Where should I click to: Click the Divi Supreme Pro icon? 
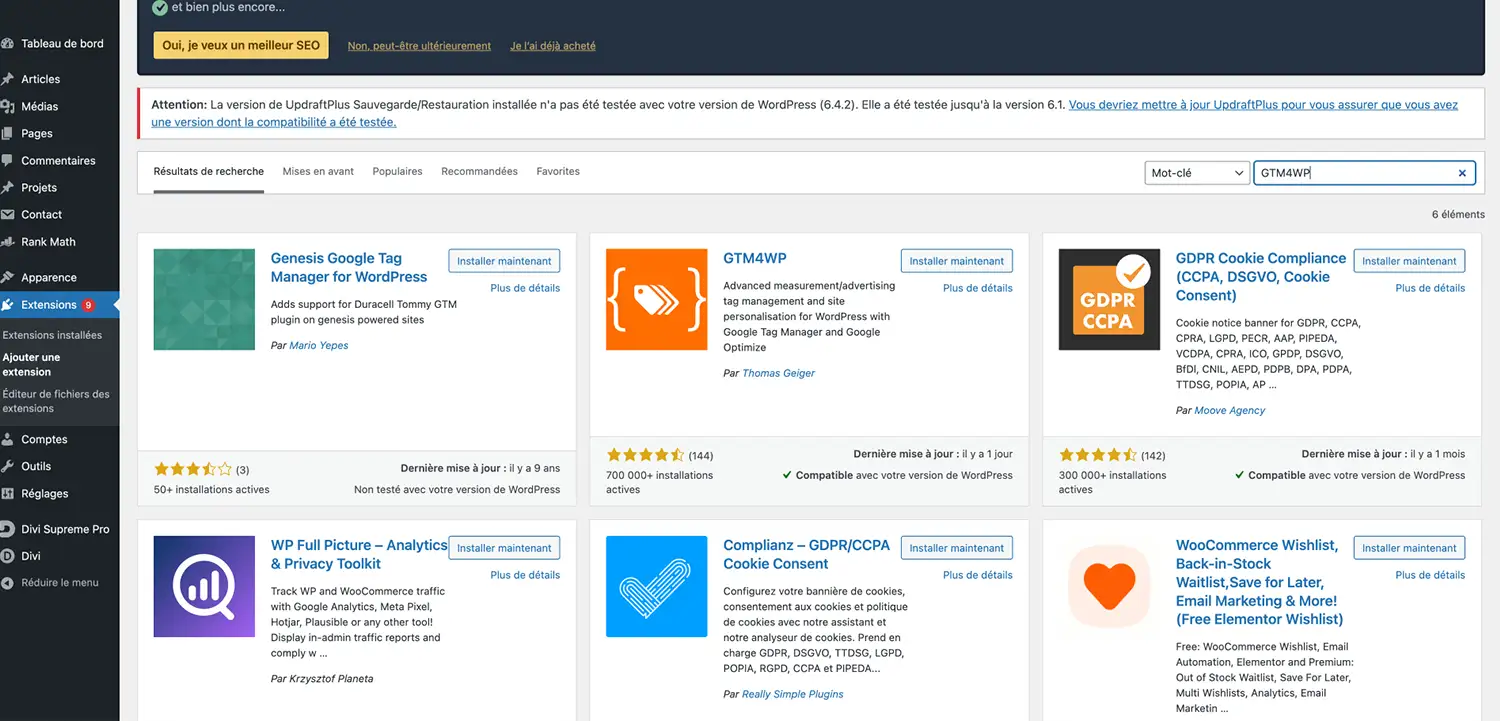(8, 529)
